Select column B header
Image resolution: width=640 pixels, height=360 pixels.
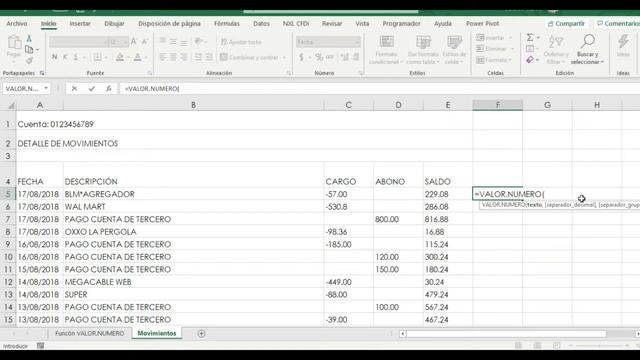pyautogui.click(x=193, y=105)
